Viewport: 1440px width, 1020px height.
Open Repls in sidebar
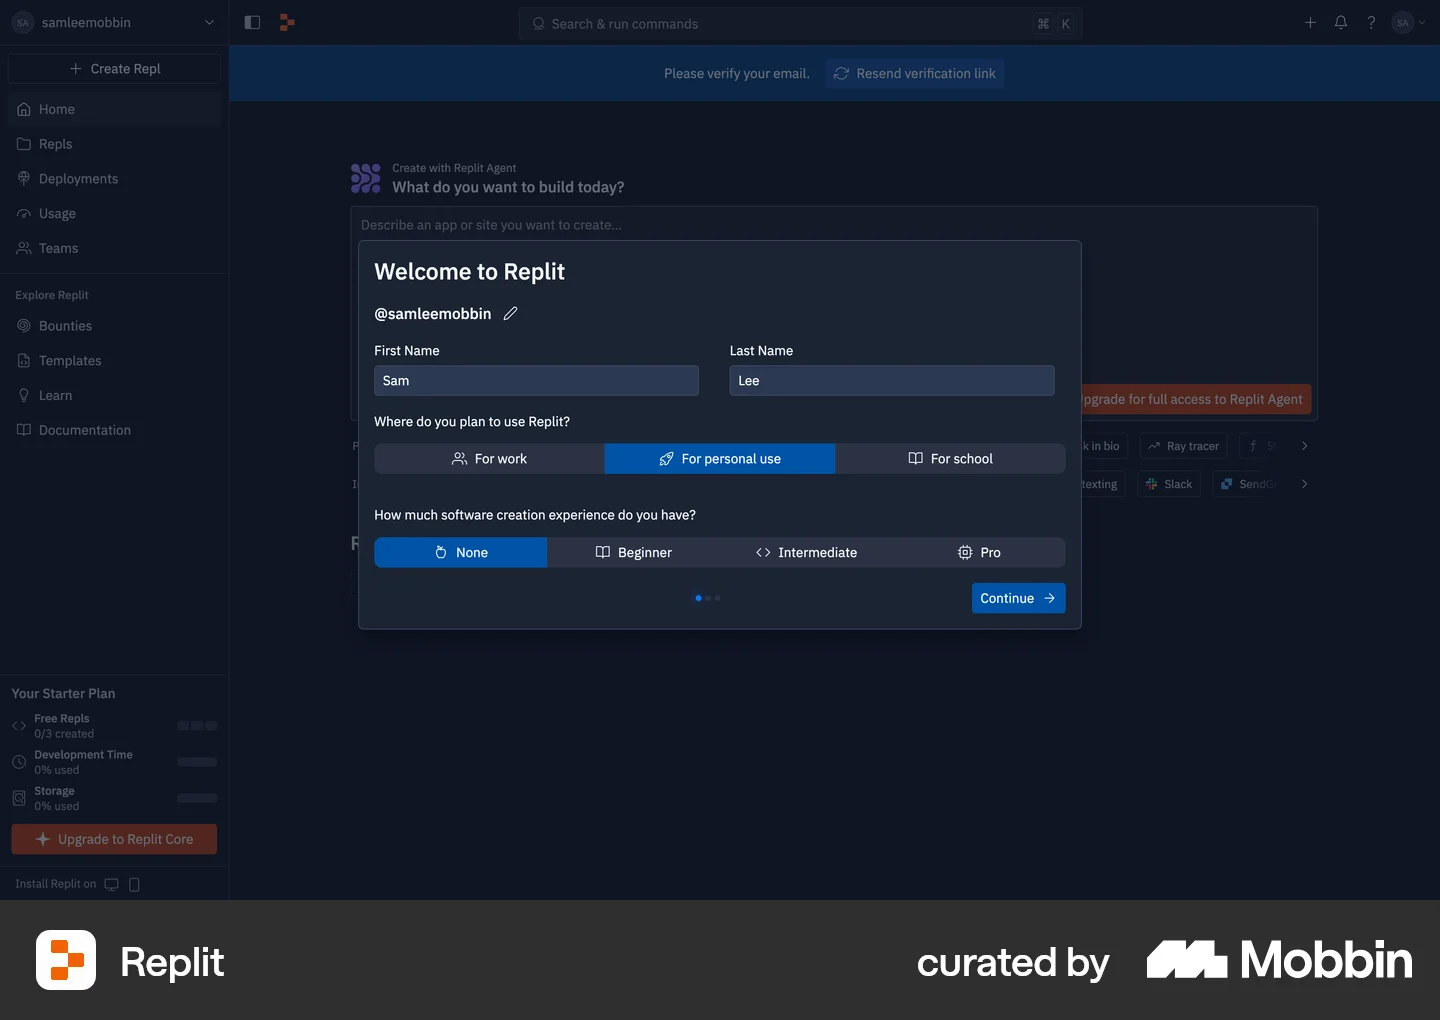(x=114, y=144)
